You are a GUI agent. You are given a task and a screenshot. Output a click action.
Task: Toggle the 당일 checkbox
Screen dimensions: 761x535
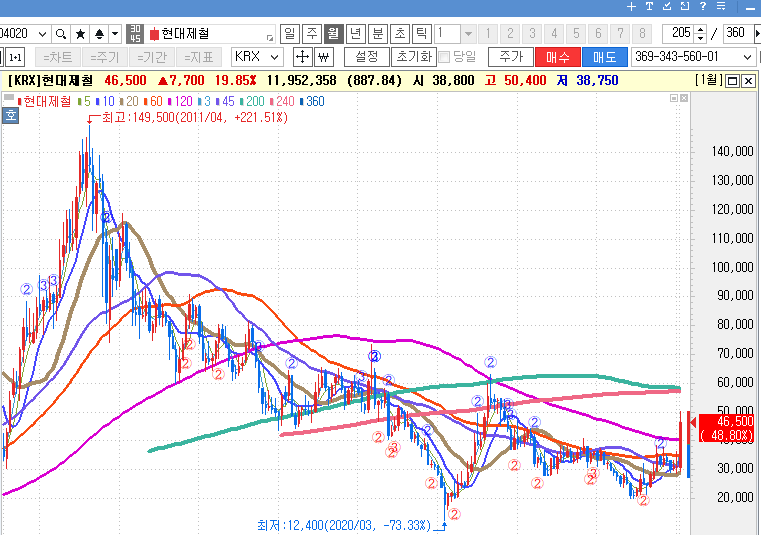pos(444,57)
